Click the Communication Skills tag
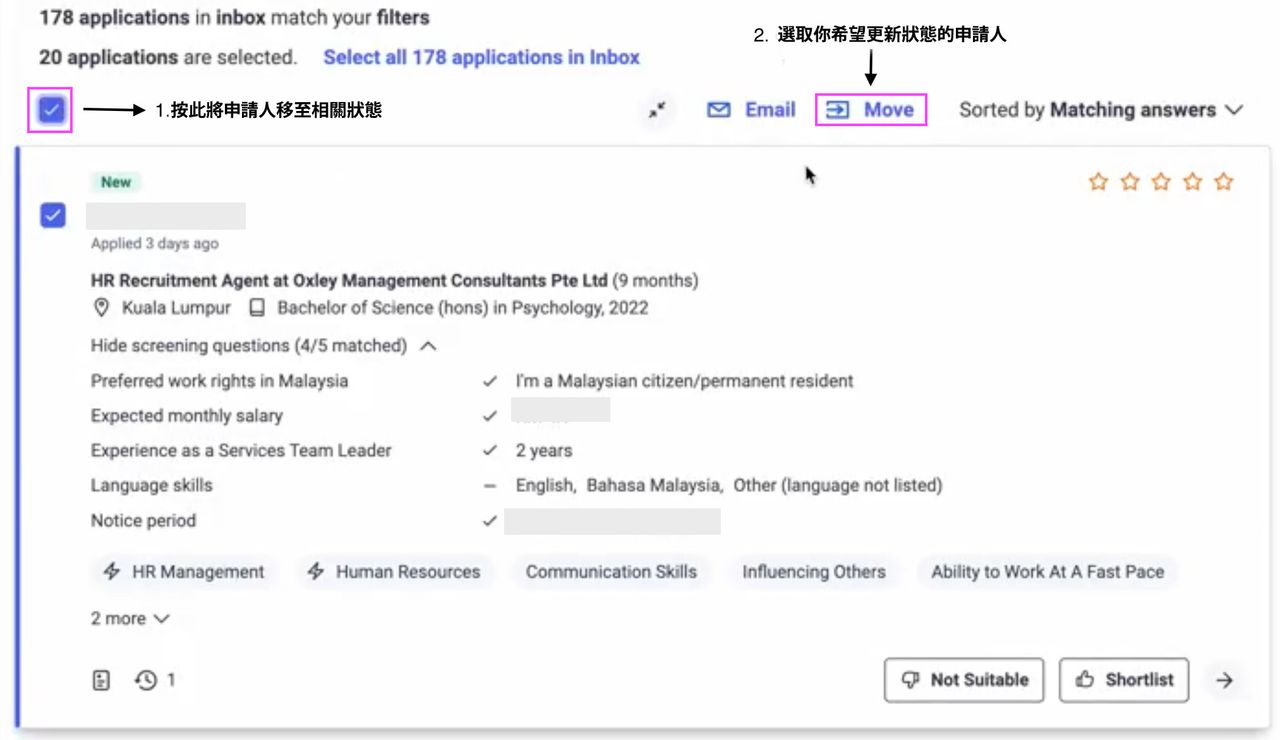 click(x=611, y=572)
